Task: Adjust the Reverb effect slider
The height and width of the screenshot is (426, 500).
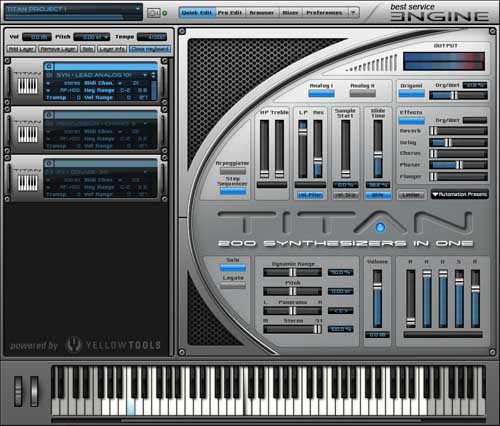Action: pos(458,131)
